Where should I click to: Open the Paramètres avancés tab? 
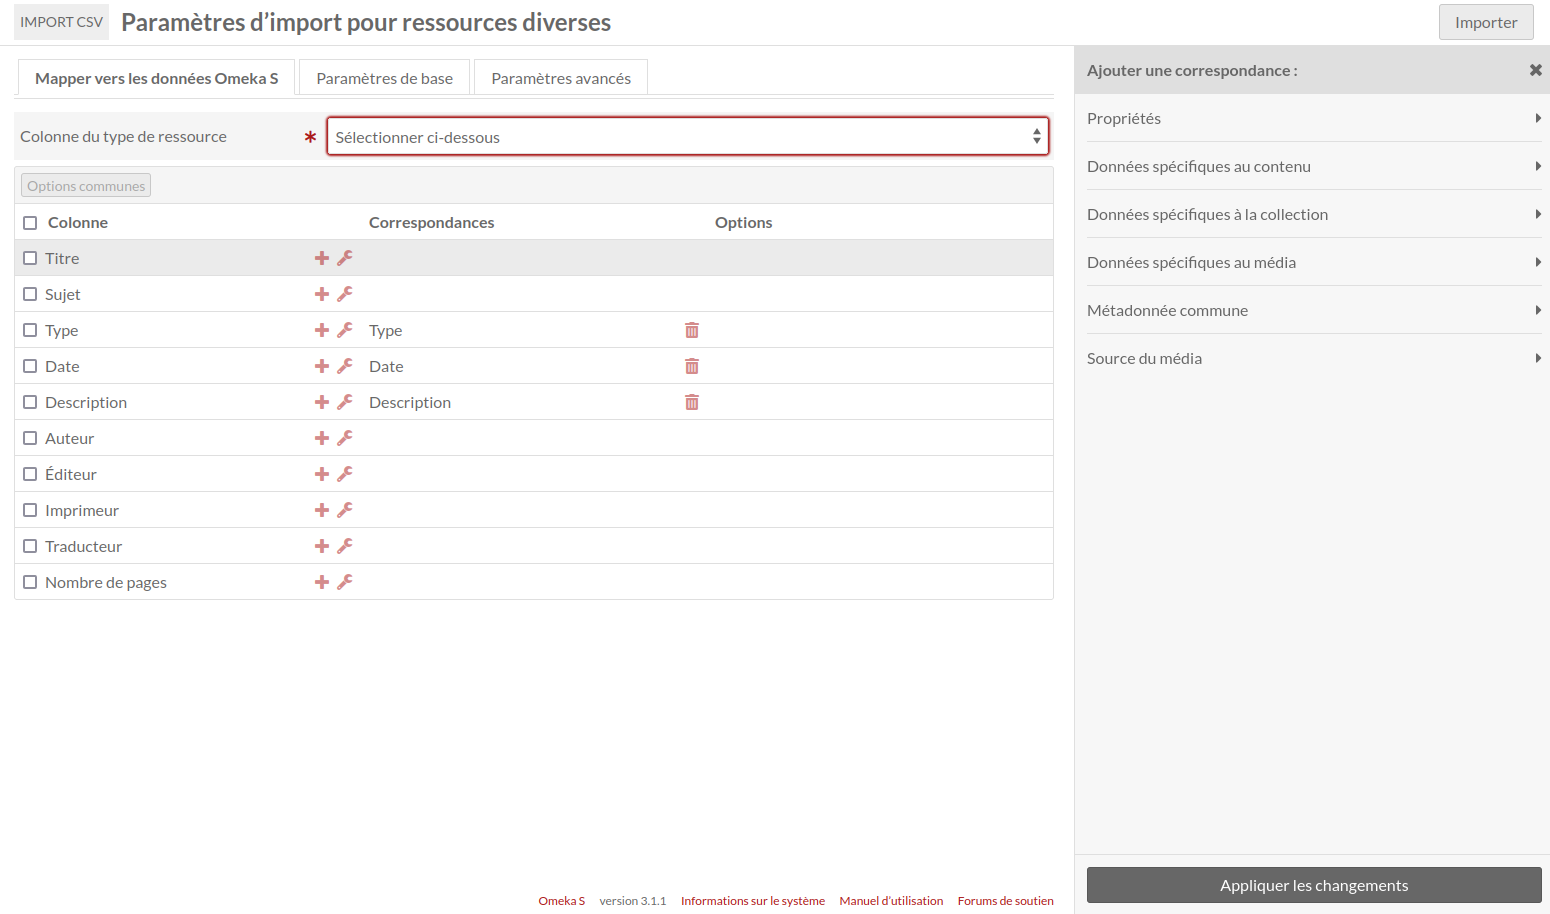point(561,78)
